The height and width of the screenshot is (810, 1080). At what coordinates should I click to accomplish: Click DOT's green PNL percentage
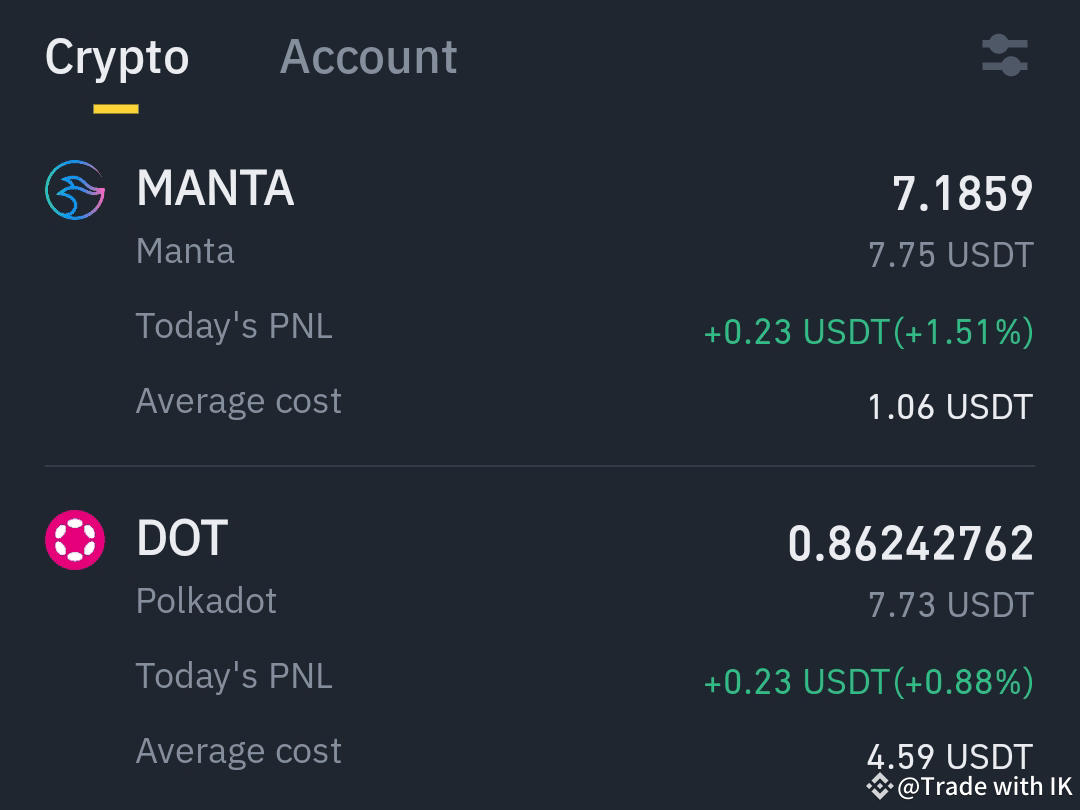pos(965,681)
